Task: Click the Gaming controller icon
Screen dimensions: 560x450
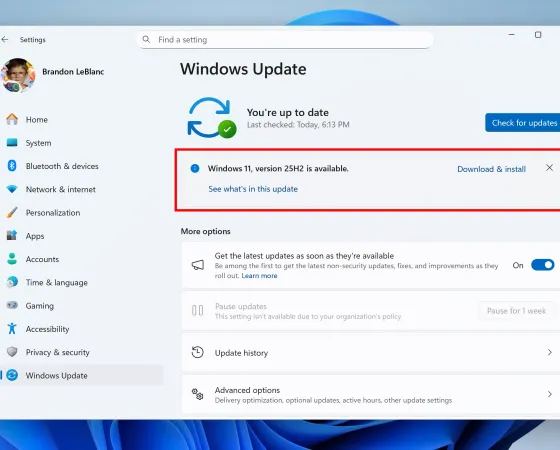Action: [12, 305]
